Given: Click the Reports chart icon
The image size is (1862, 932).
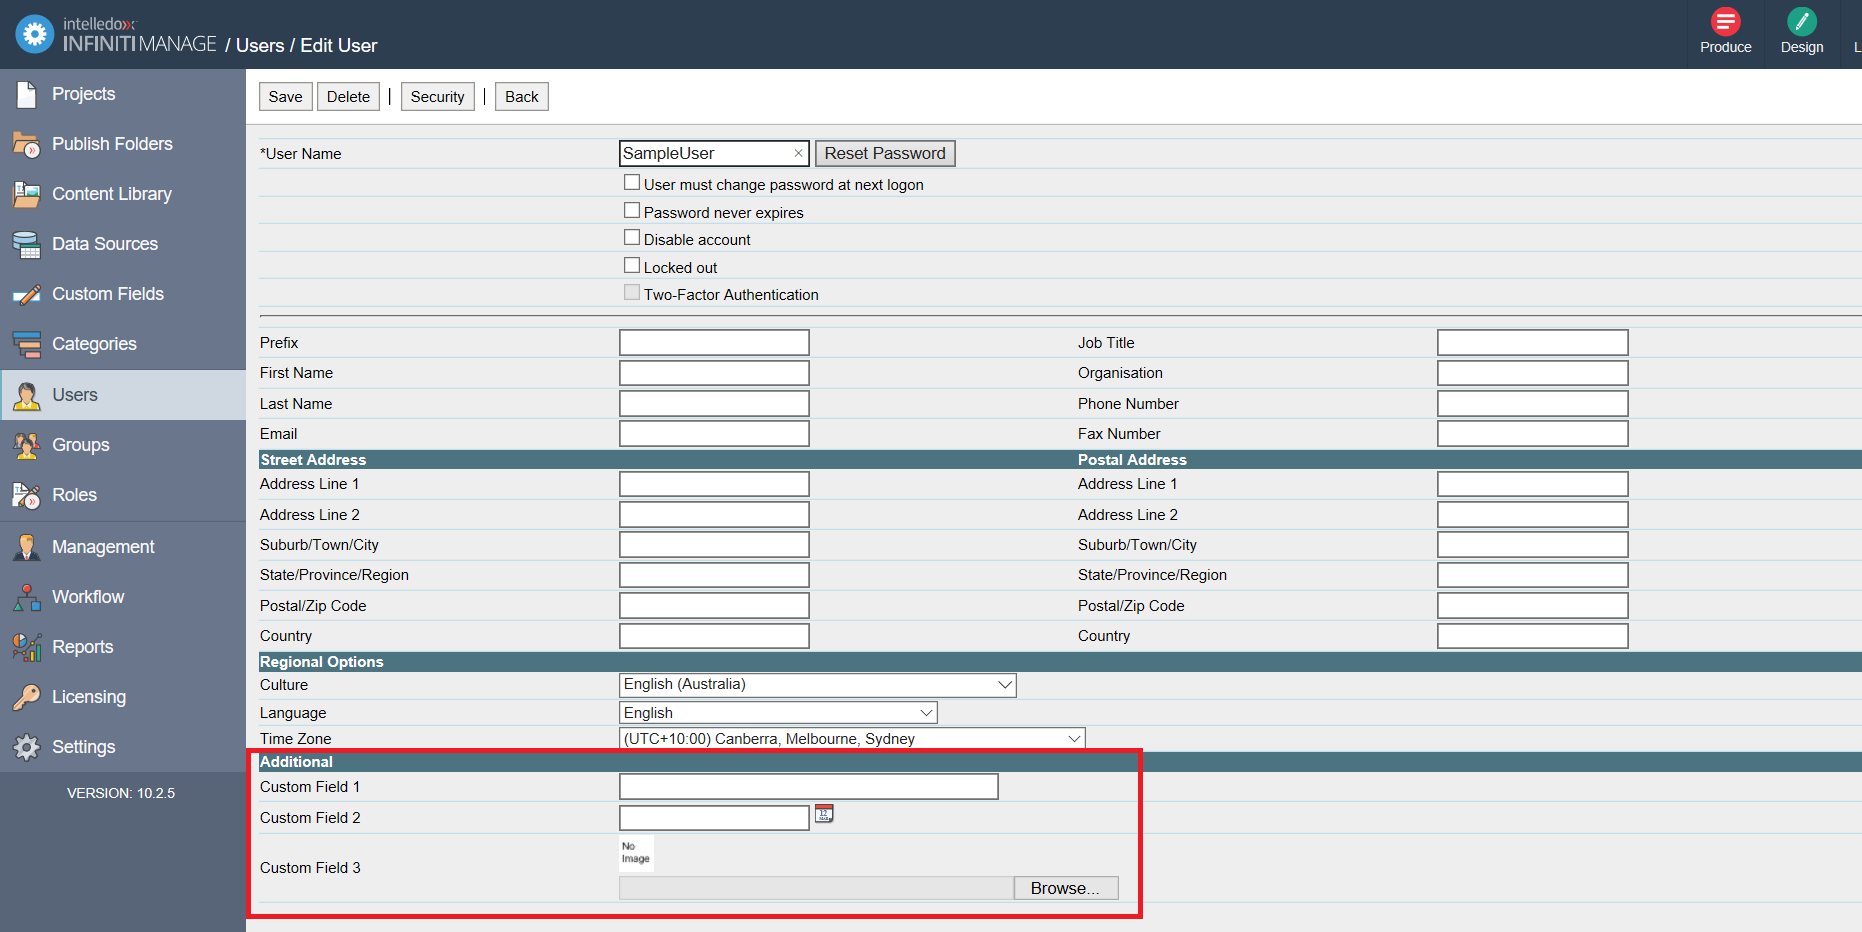Looking at the screenshot, I should pyautogui.click(x=27, y=647).
